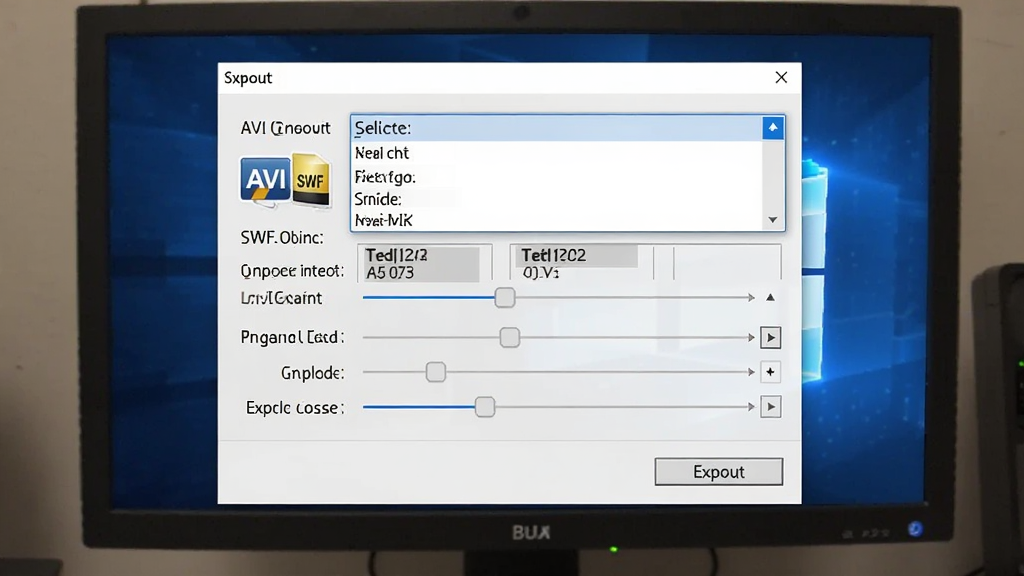Select the last visible list item ending in MK
The height and width of the screenshot is (576, 1024).
tap(556, 221)
